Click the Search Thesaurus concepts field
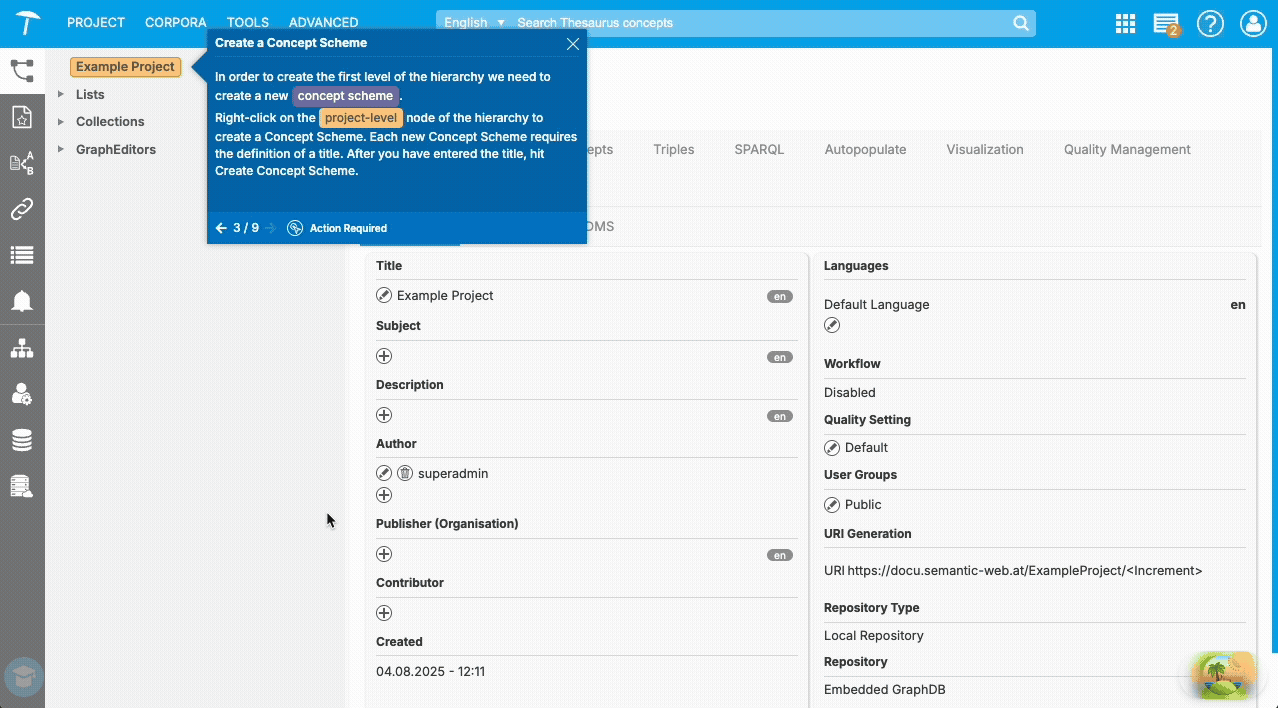The image size is (1278, 708). (700, 22)
